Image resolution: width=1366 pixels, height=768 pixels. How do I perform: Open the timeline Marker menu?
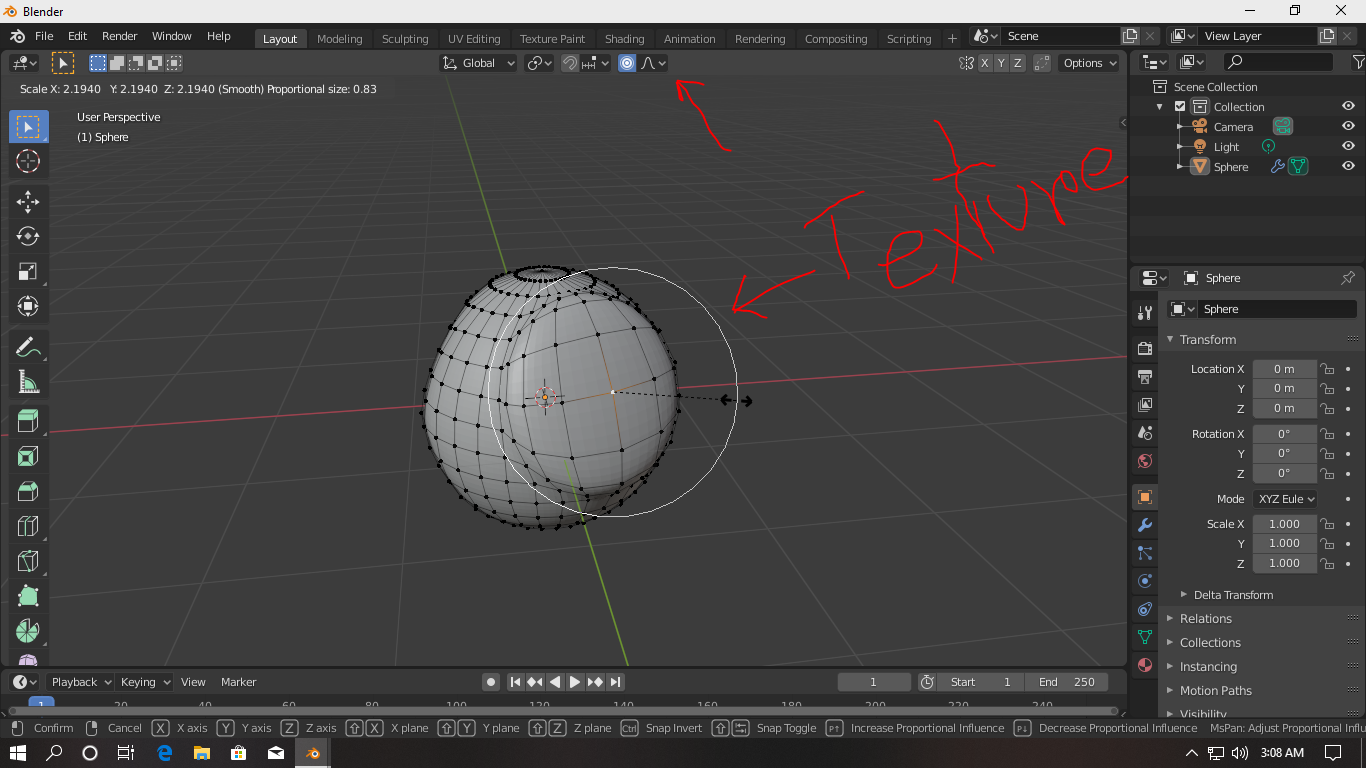[x=239, y=682]
